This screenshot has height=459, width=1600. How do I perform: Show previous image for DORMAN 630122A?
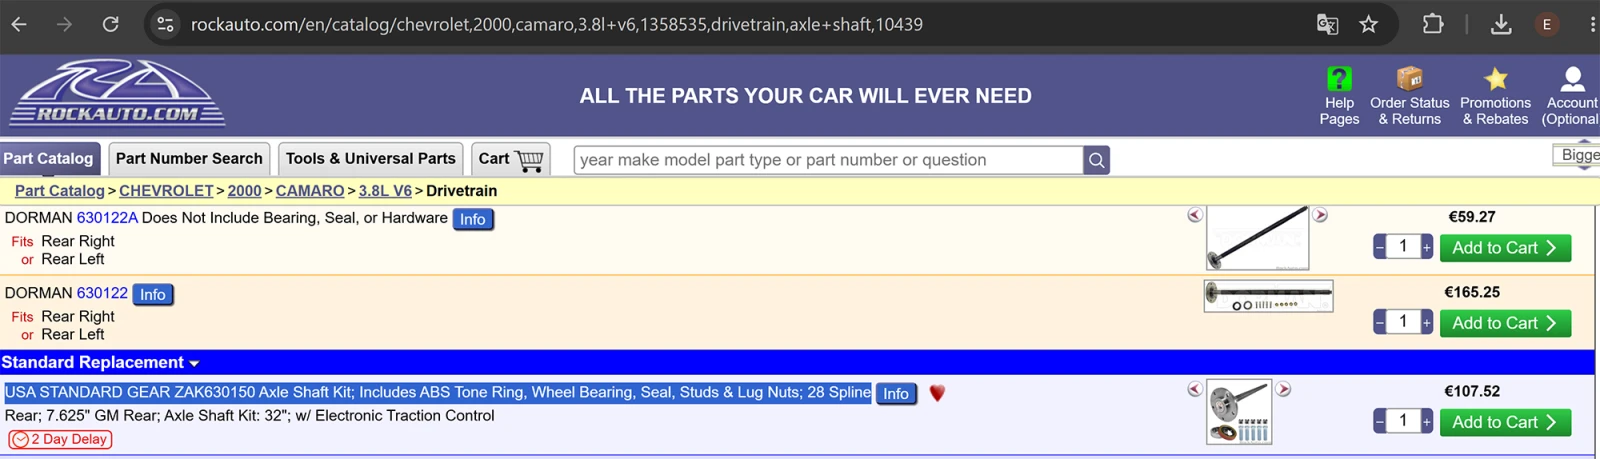pyautogui.click(x=1195, y=215)
